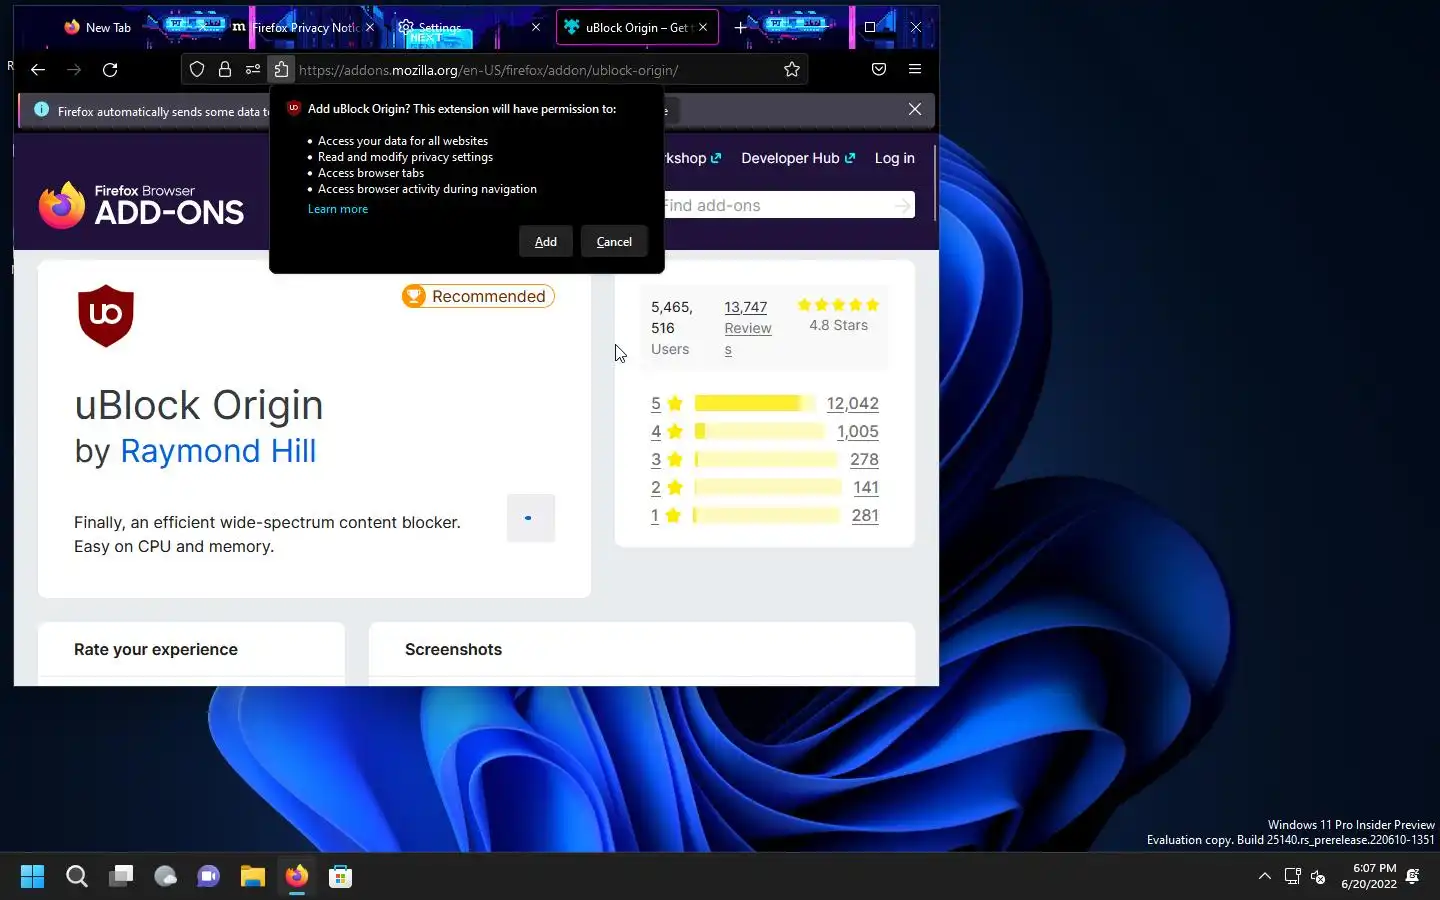The width and height of the screenshot is (1440, 900).
Task: Open the tracking protection shield icon
Action: coord(197,69)
